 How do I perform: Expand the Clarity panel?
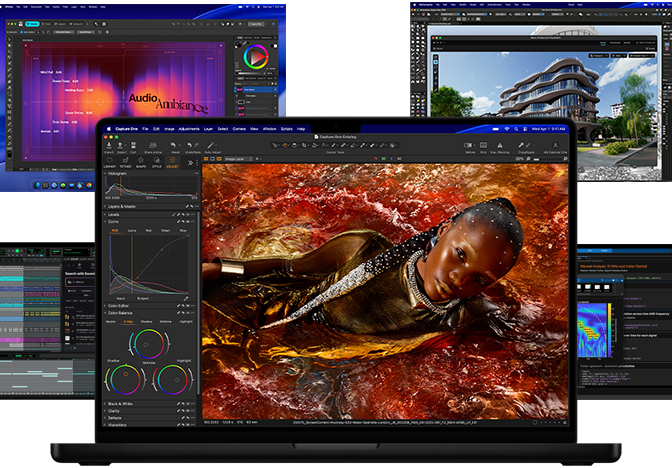106,411
